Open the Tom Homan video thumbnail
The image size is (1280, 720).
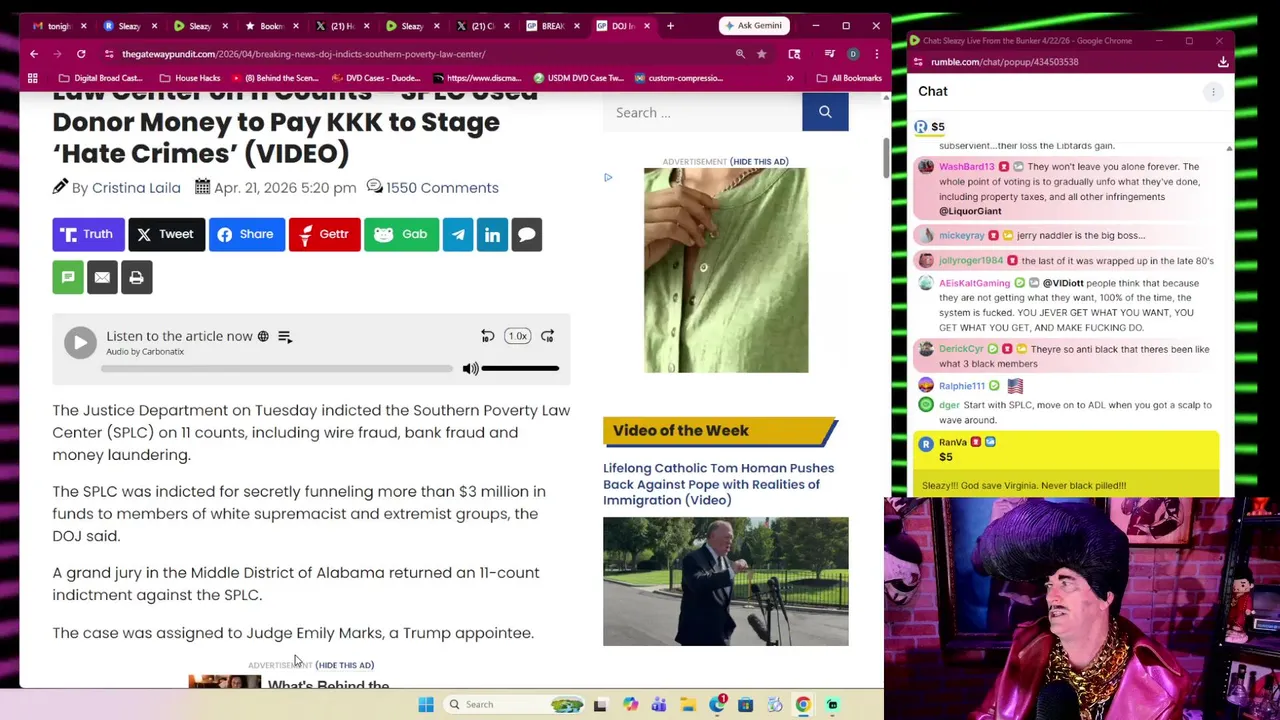(x=726, y=581)
